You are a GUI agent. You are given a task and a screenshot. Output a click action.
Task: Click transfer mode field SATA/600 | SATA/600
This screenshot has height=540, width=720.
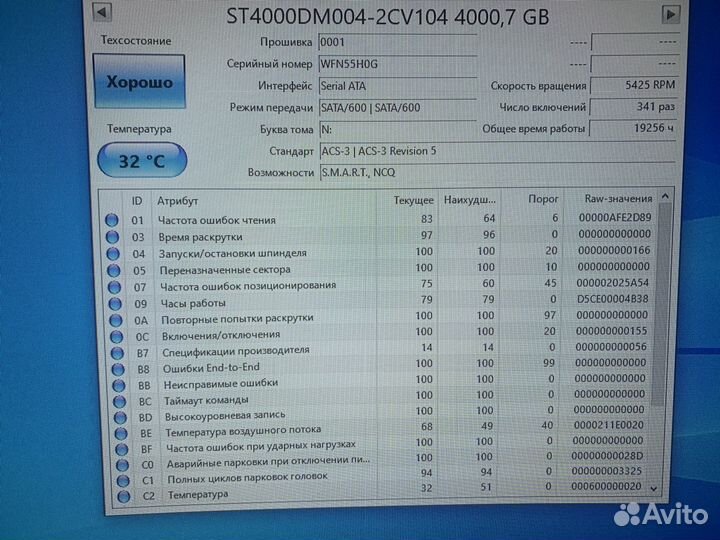398,108
